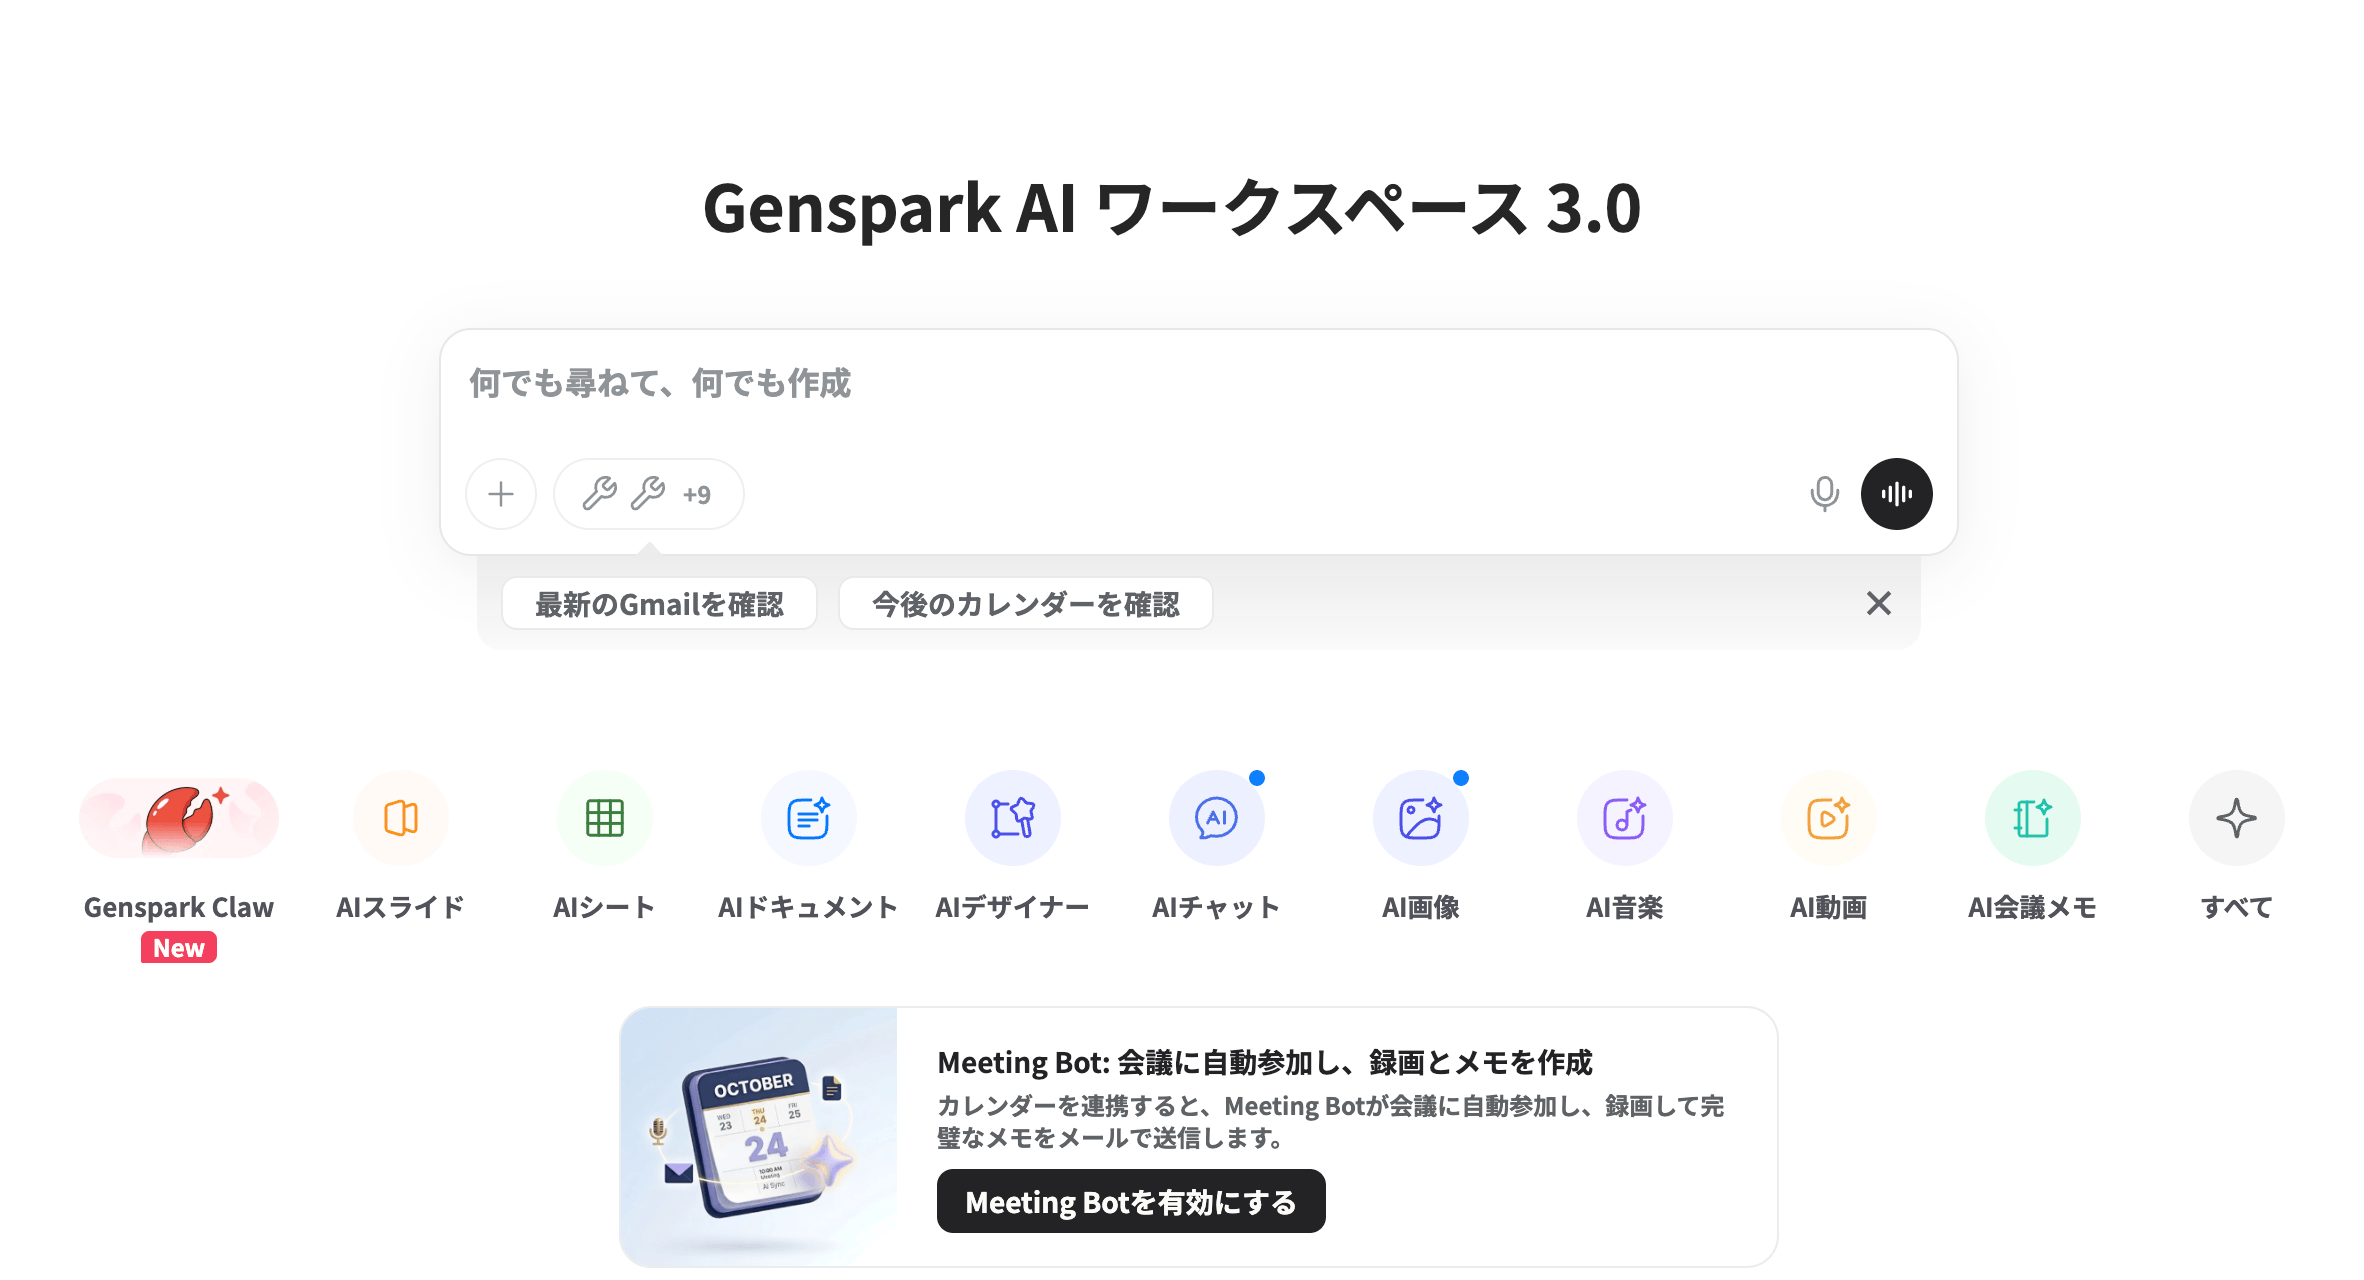This screenshot has width=2364, height=1280.
Task: Select the AI会議メモ meeting notes icon
Action: 2033,818
